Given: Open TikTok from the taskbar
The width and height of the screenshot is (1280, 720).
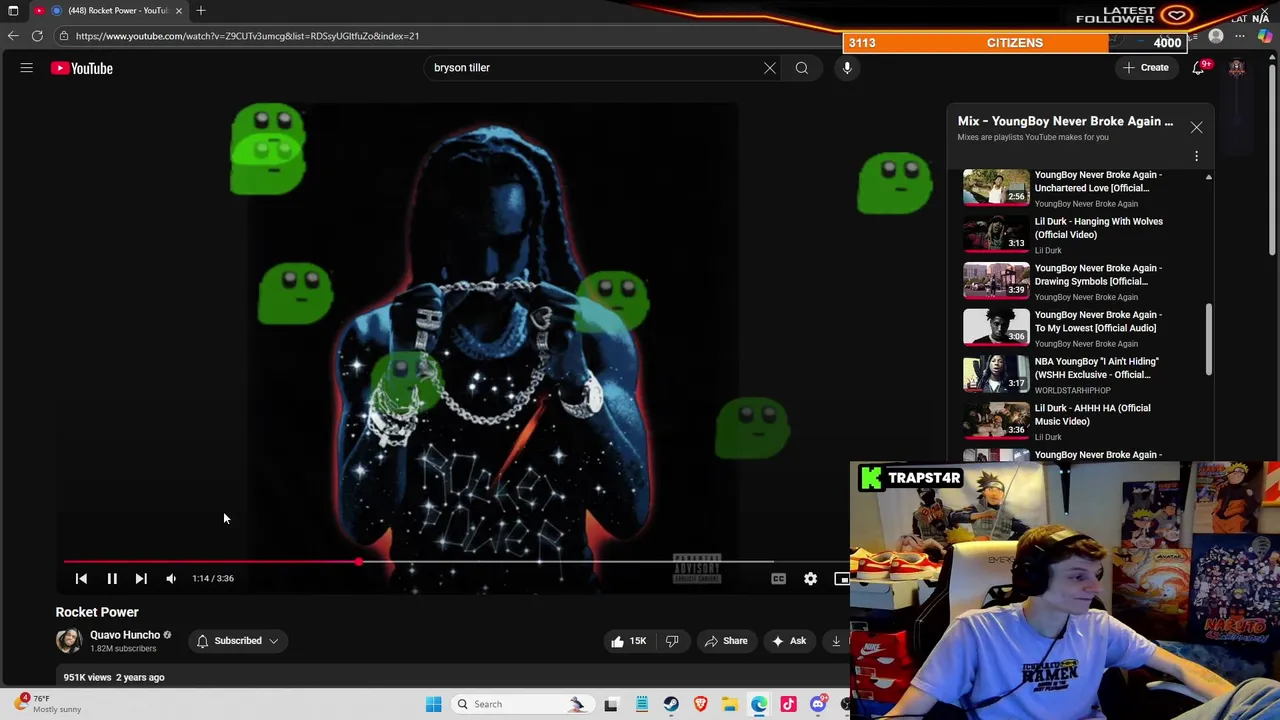Looking at the screenshot, I should tap(788, 704).
